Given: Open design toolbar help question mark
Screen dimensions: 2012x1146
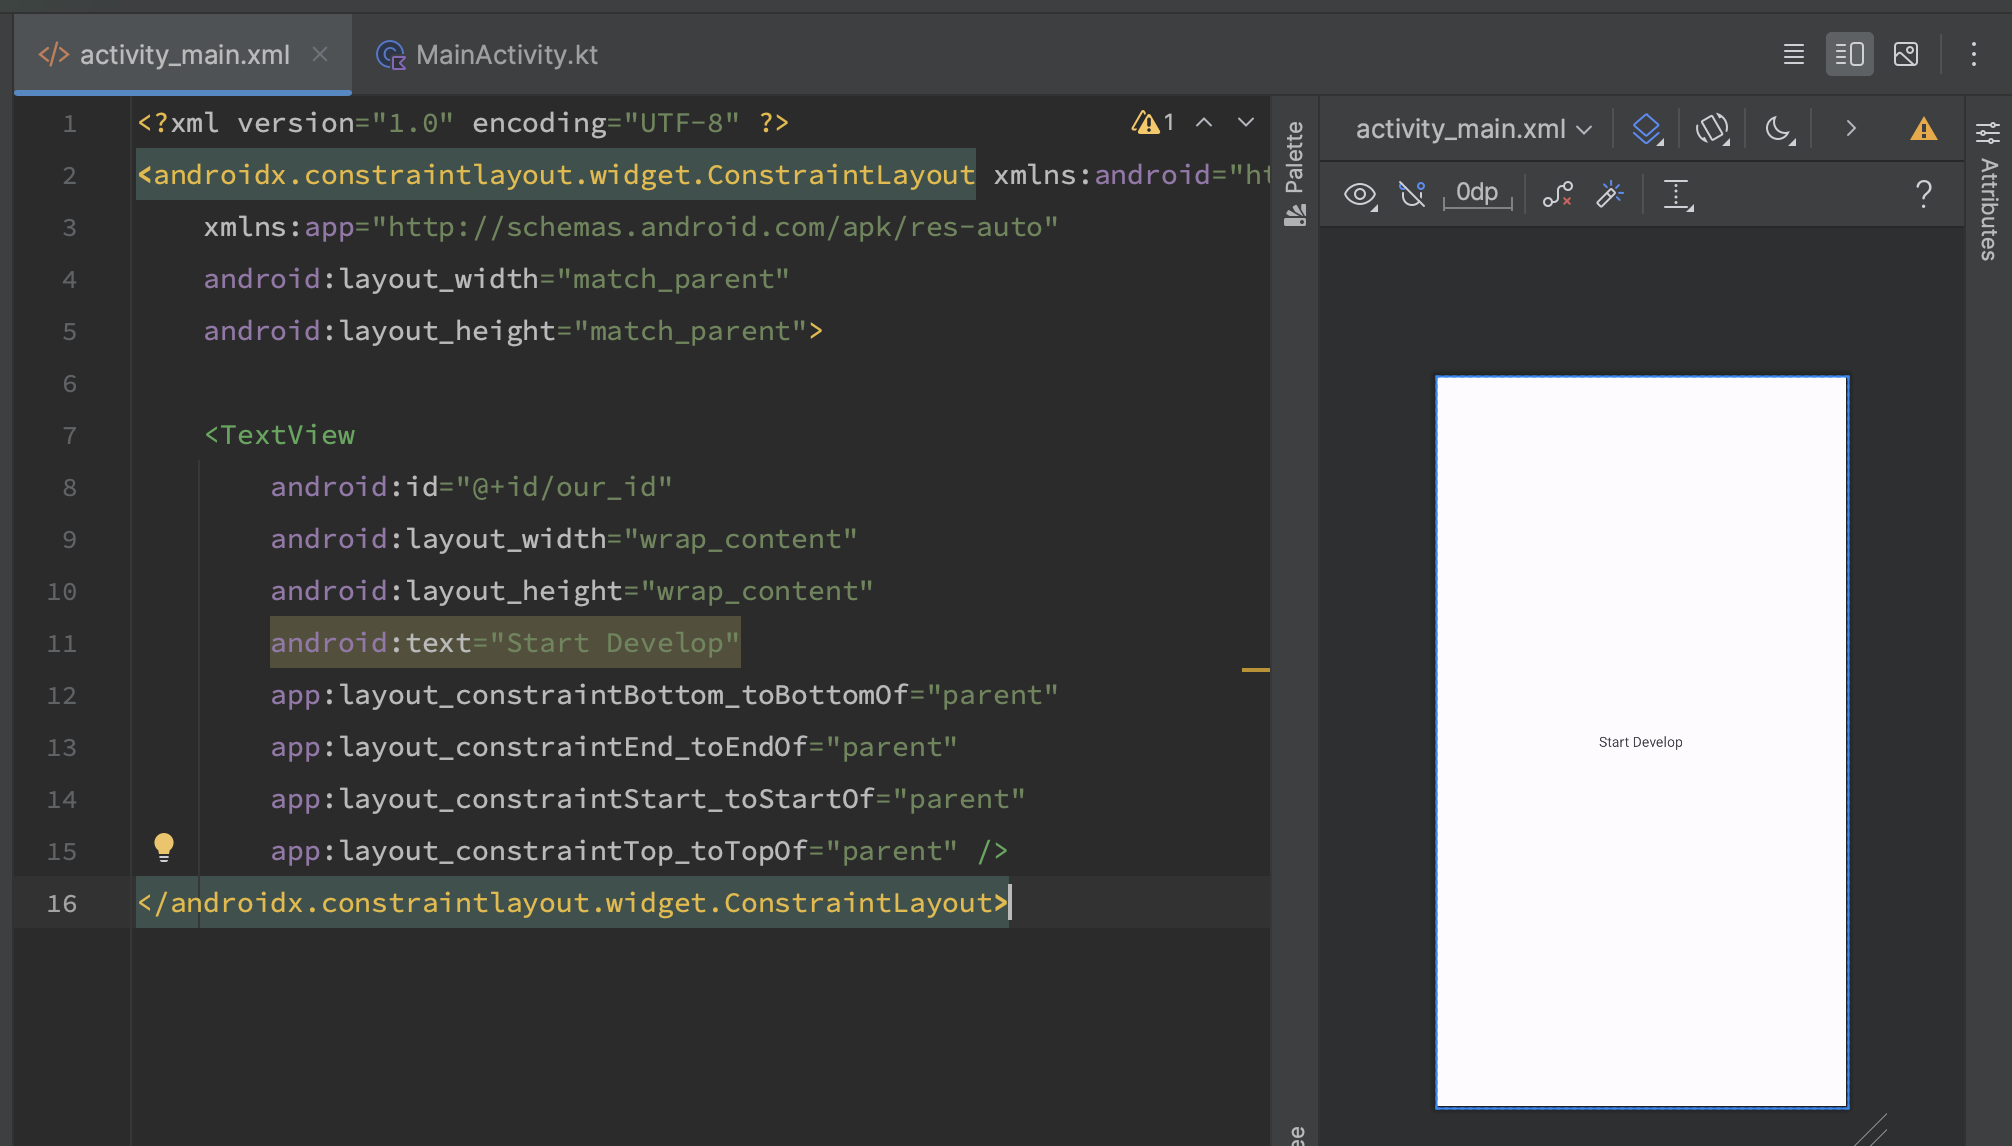Looking at the screenshot, I should pyautogui.click(x=1923, y=194).
